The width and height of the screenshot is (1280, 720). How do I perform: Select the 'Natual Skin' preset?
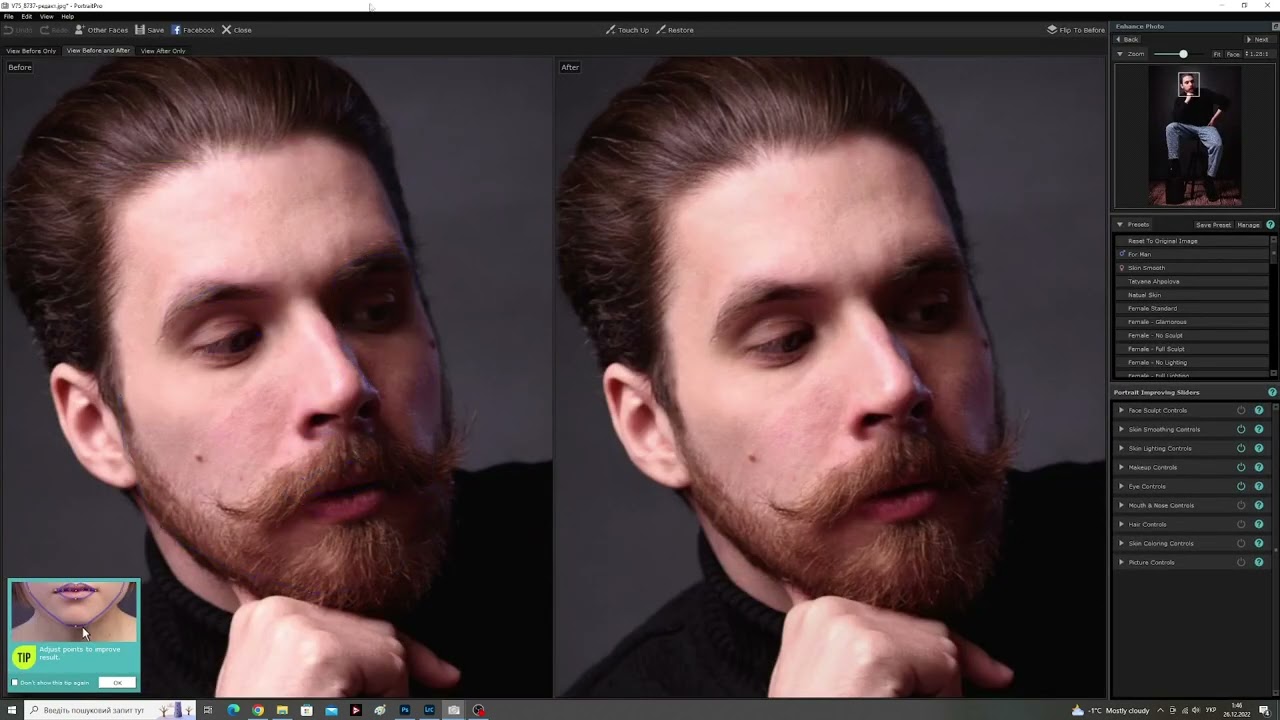click(x=1192, y=295)
